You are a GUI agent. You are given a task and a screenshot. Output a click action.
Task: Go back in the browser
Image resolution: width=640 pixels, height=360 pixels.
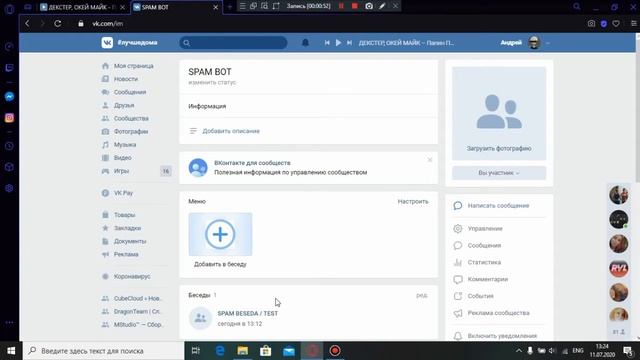point(27,23)
